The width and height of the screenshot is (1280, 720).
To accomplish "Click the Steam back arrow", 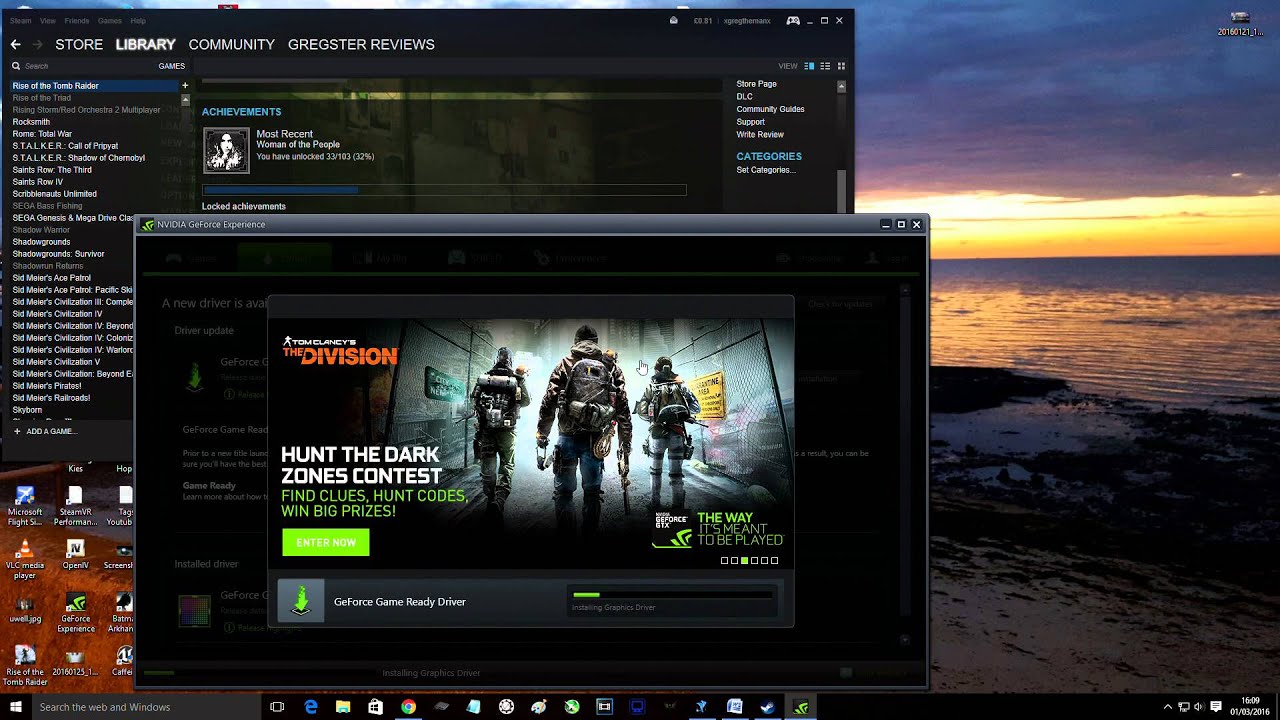I will pyautogui.click(x=15, y=45).
